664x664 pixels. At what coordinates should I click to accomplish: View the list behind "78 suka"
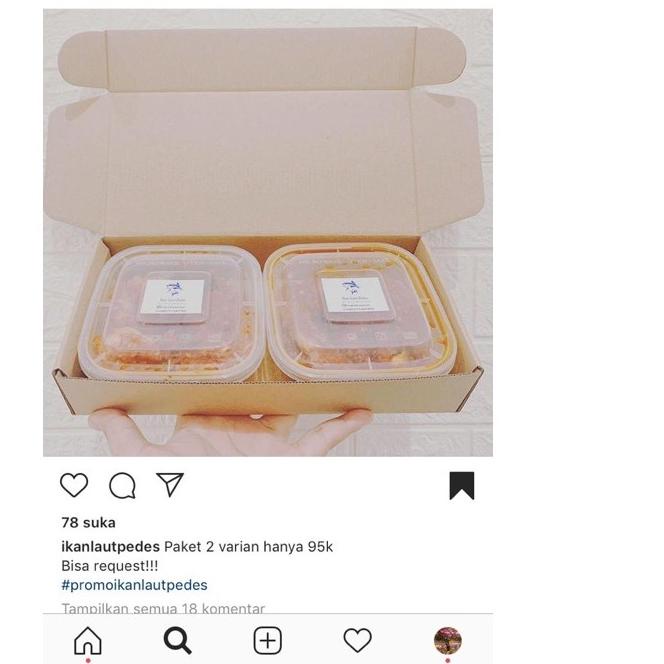coord(88,522)
